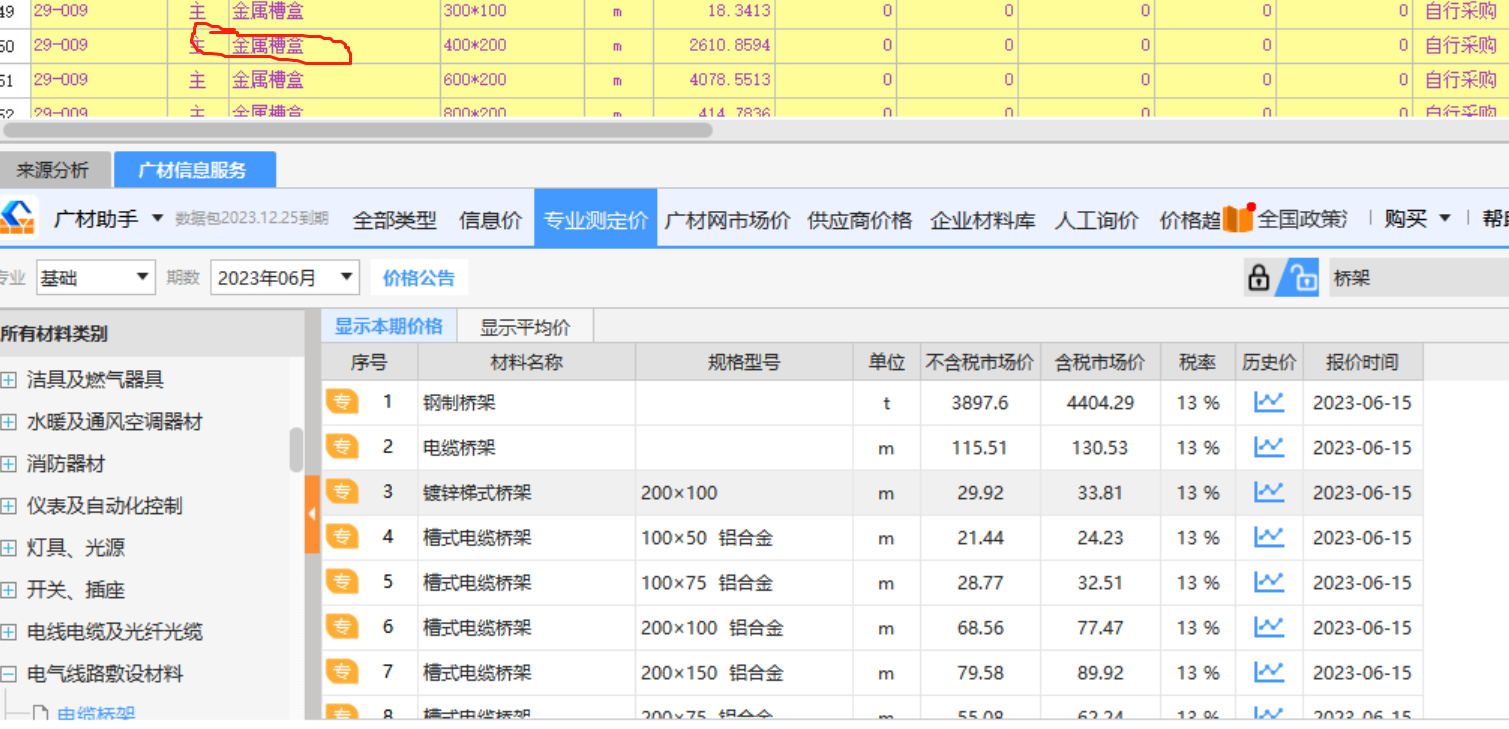This screenshot has height=729, width=1509.
Task: Click the upper table's horizontal scrollbar
Action: tap(357, 129)
